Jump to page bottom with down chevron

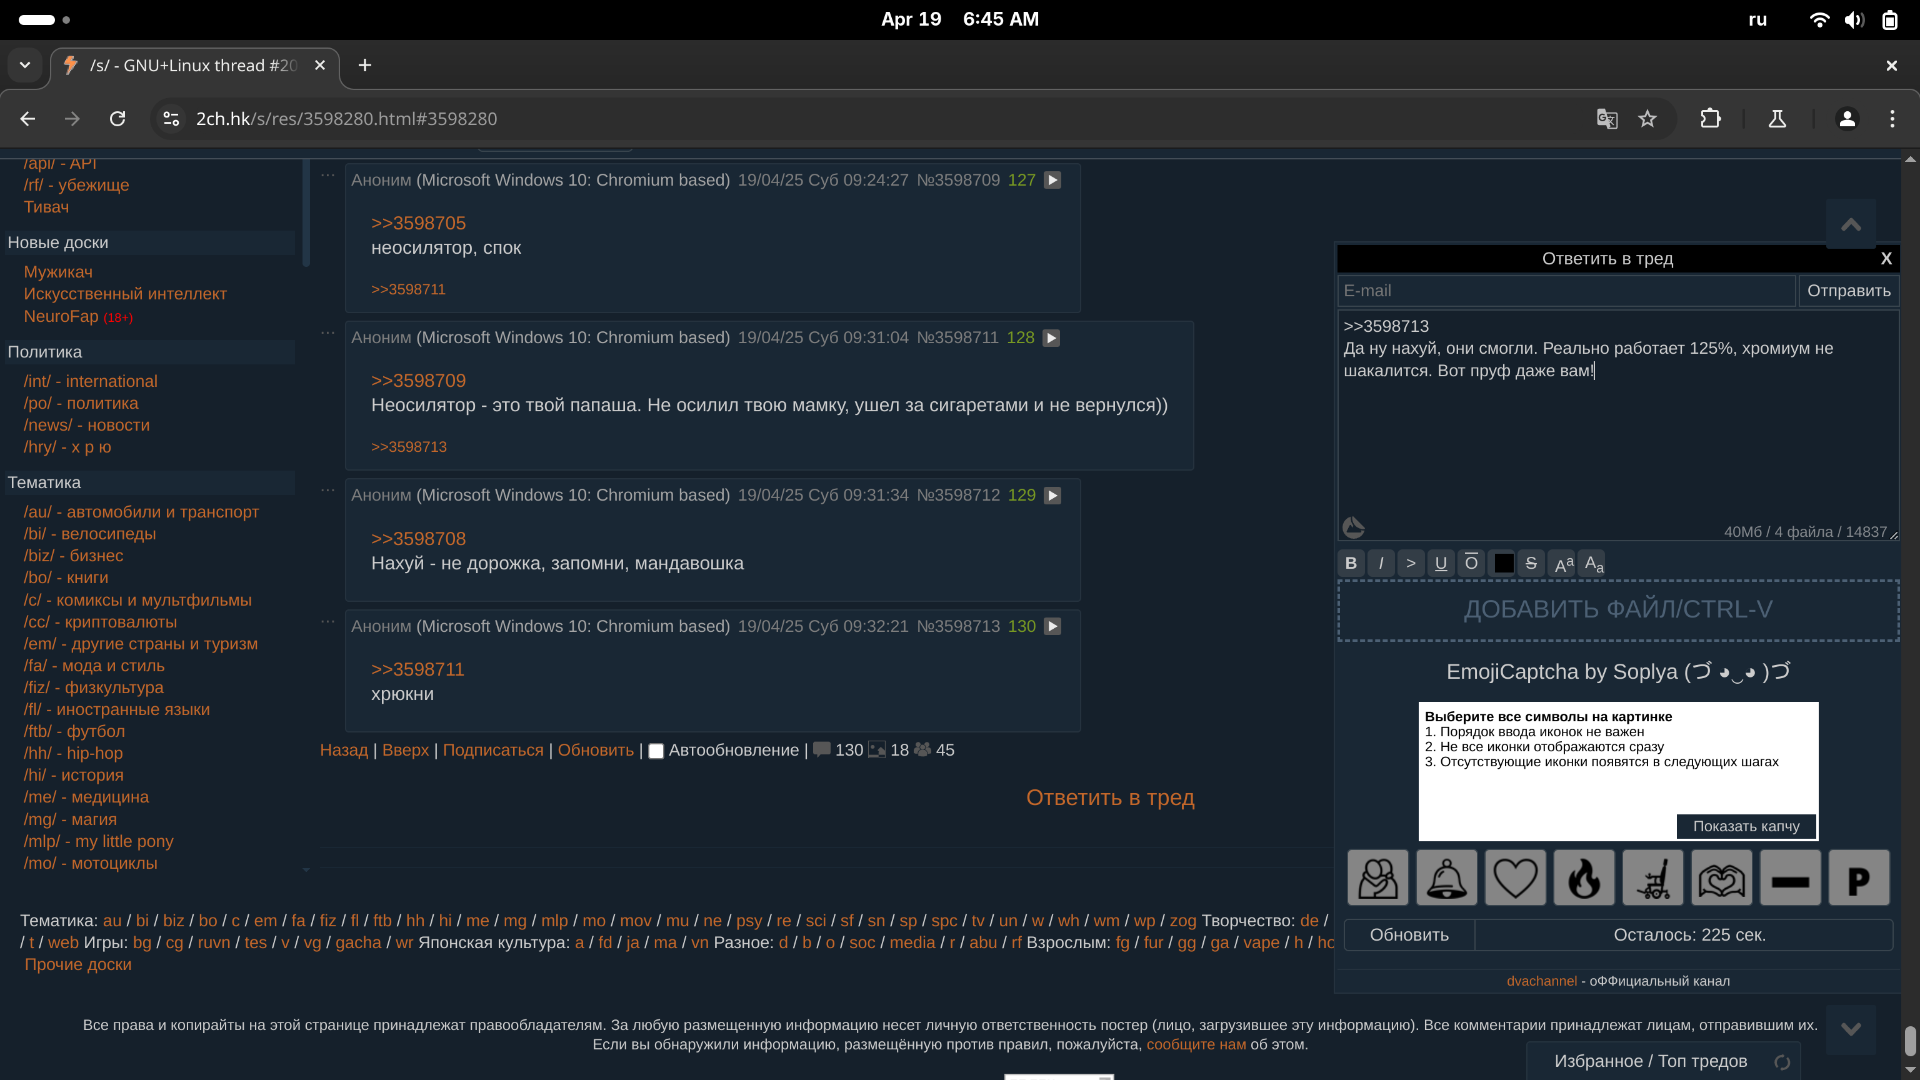click(1850, 1029)
